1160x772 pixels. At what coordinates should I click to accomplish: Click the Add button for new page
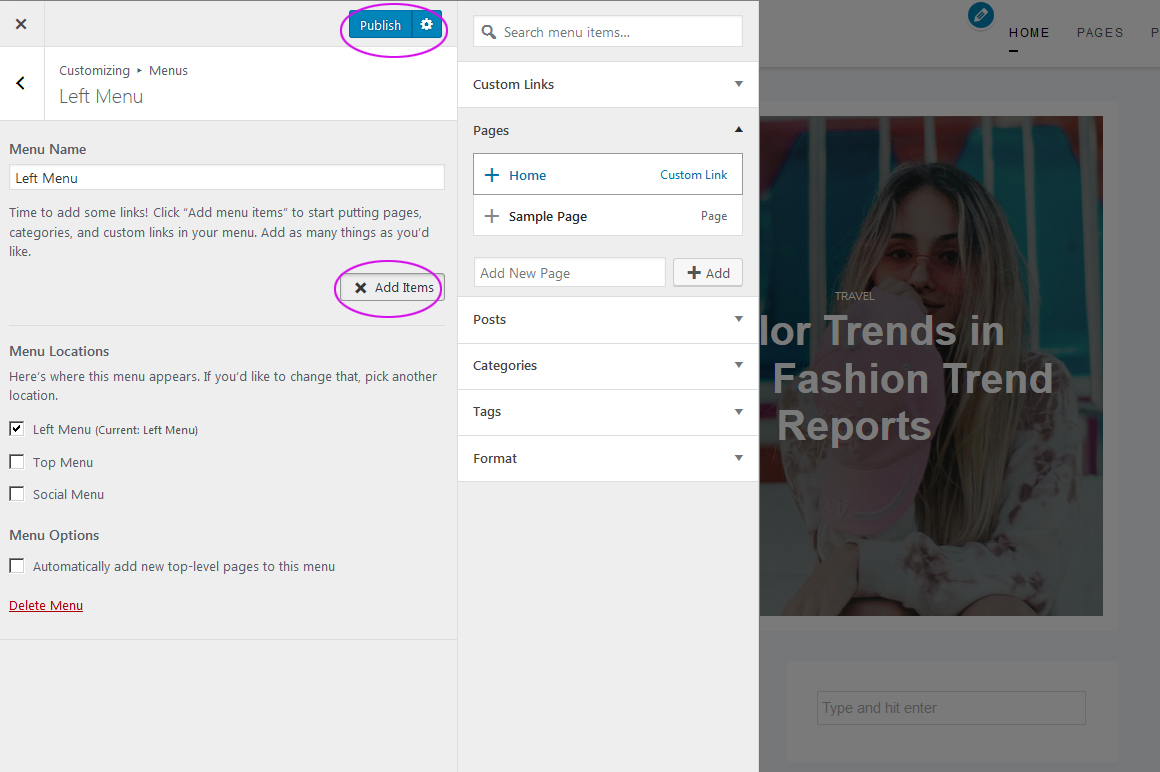(708, 273)
